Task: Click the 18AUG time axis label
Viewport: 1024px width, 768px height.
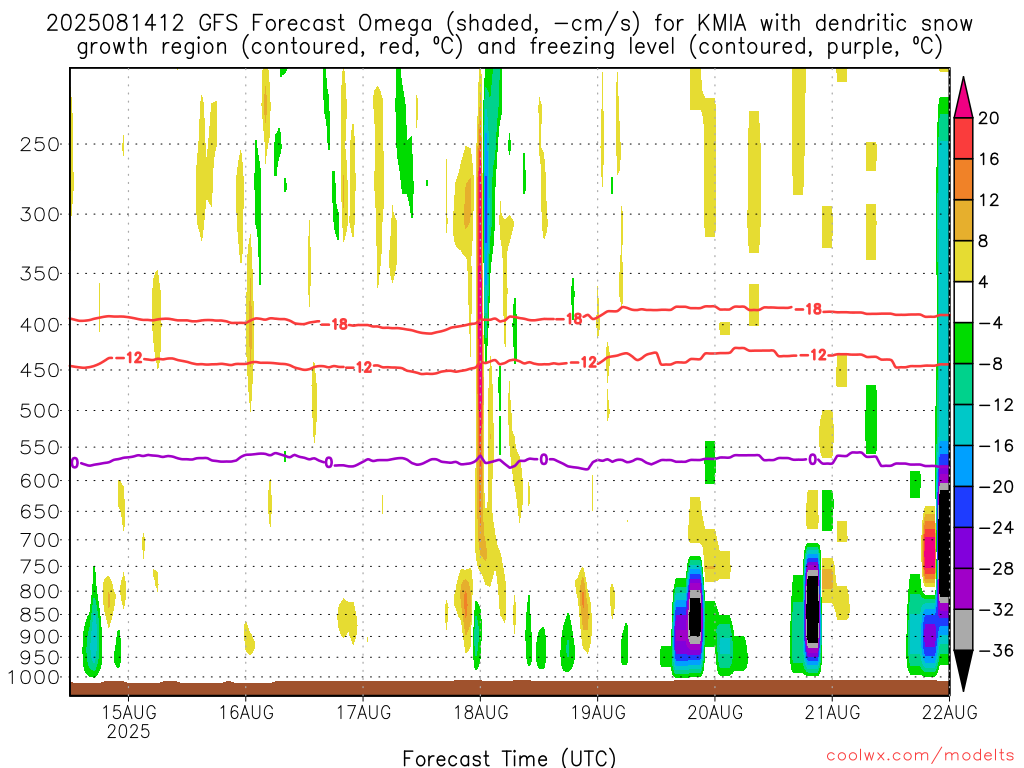Action: click(x=481, y=712)
